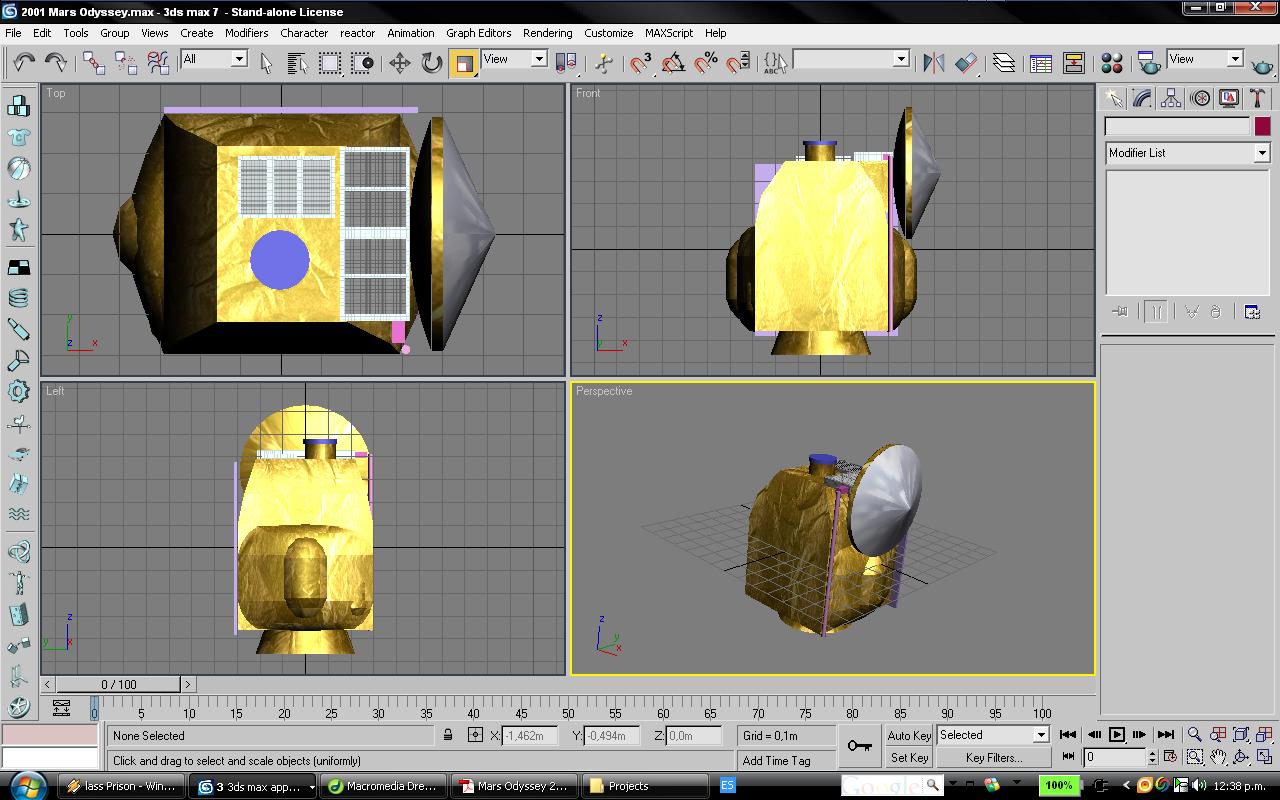
Task: Click the Set Keys large key button
Action: point(859,746)
